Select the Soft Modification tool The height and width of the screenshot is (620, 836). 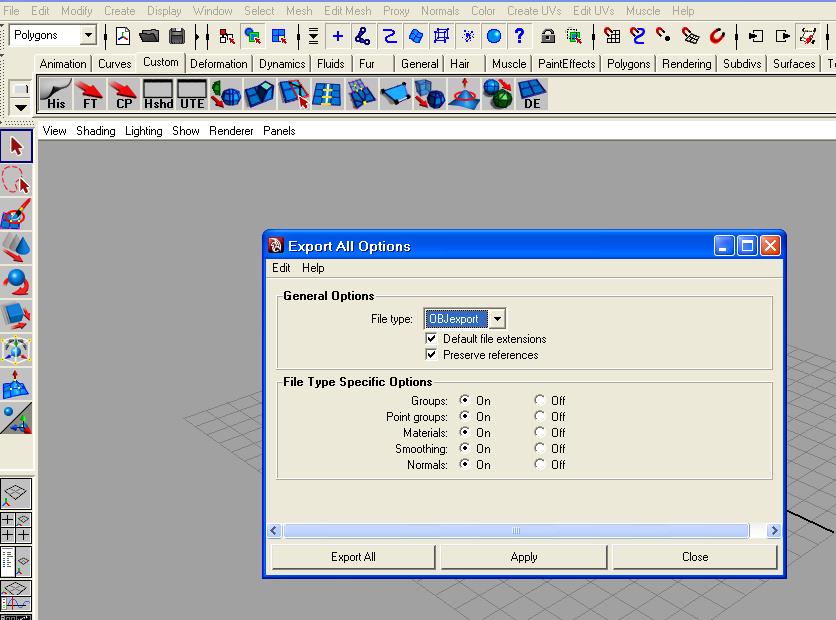(16, 384)
